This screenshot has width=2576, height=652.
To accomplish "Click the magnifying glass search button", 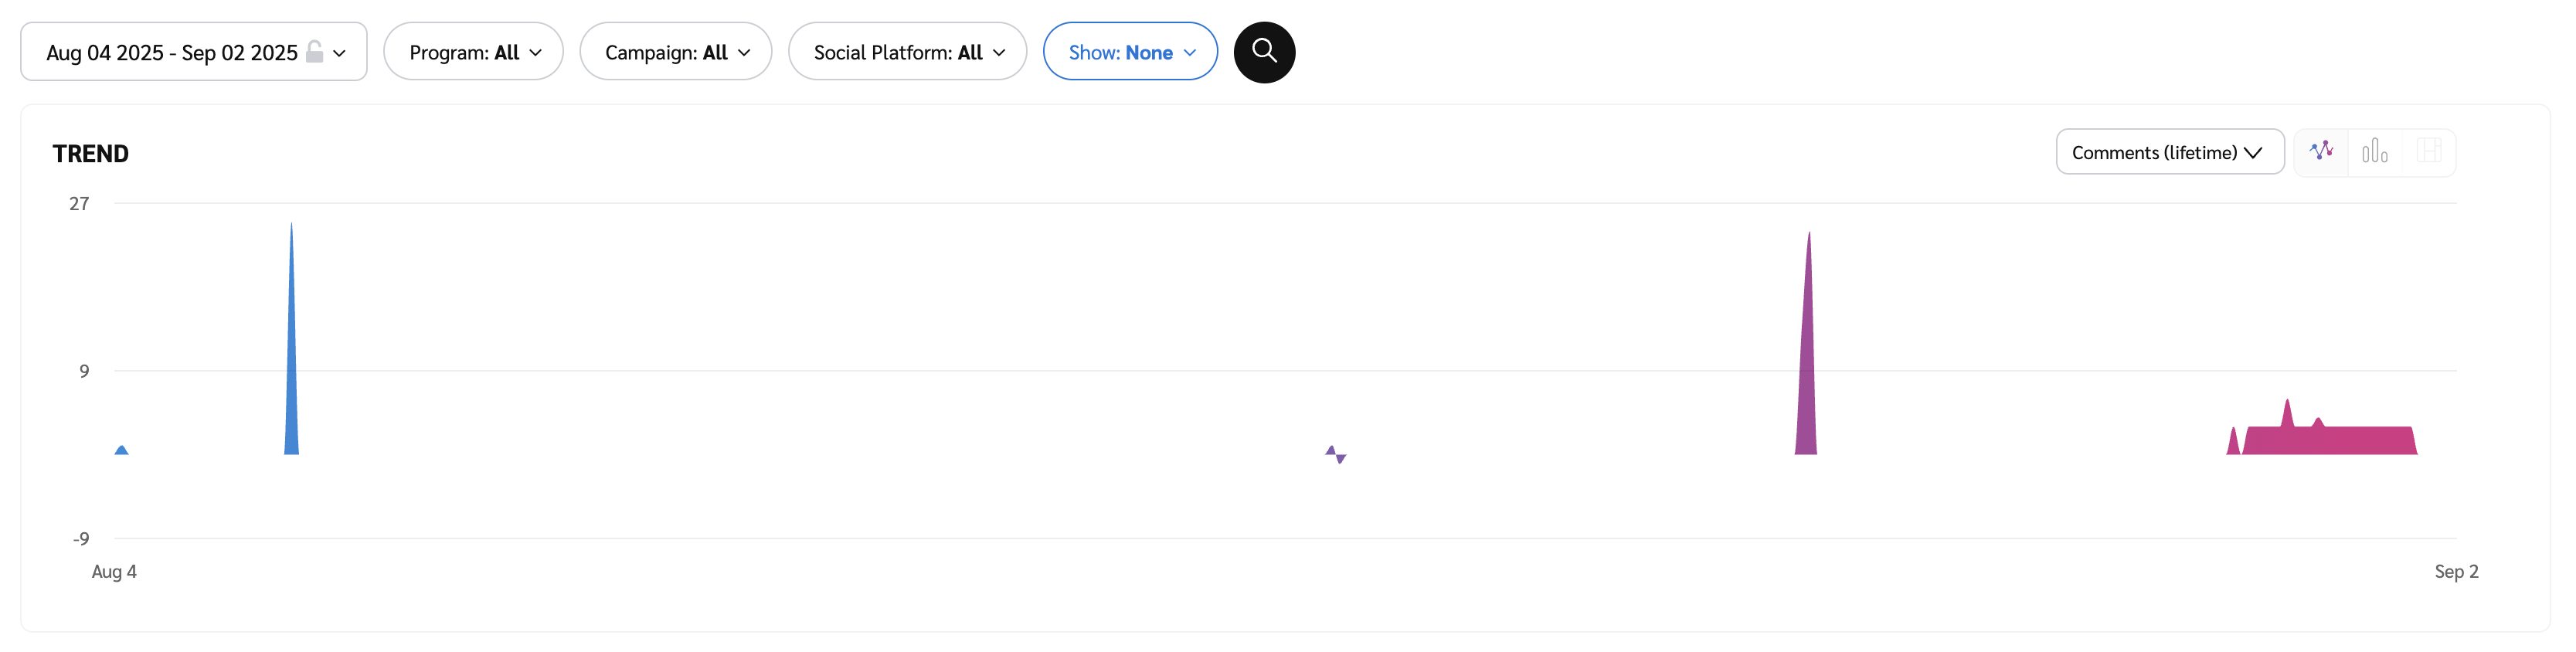I will pyautogui.click(x=1264, y=52).
